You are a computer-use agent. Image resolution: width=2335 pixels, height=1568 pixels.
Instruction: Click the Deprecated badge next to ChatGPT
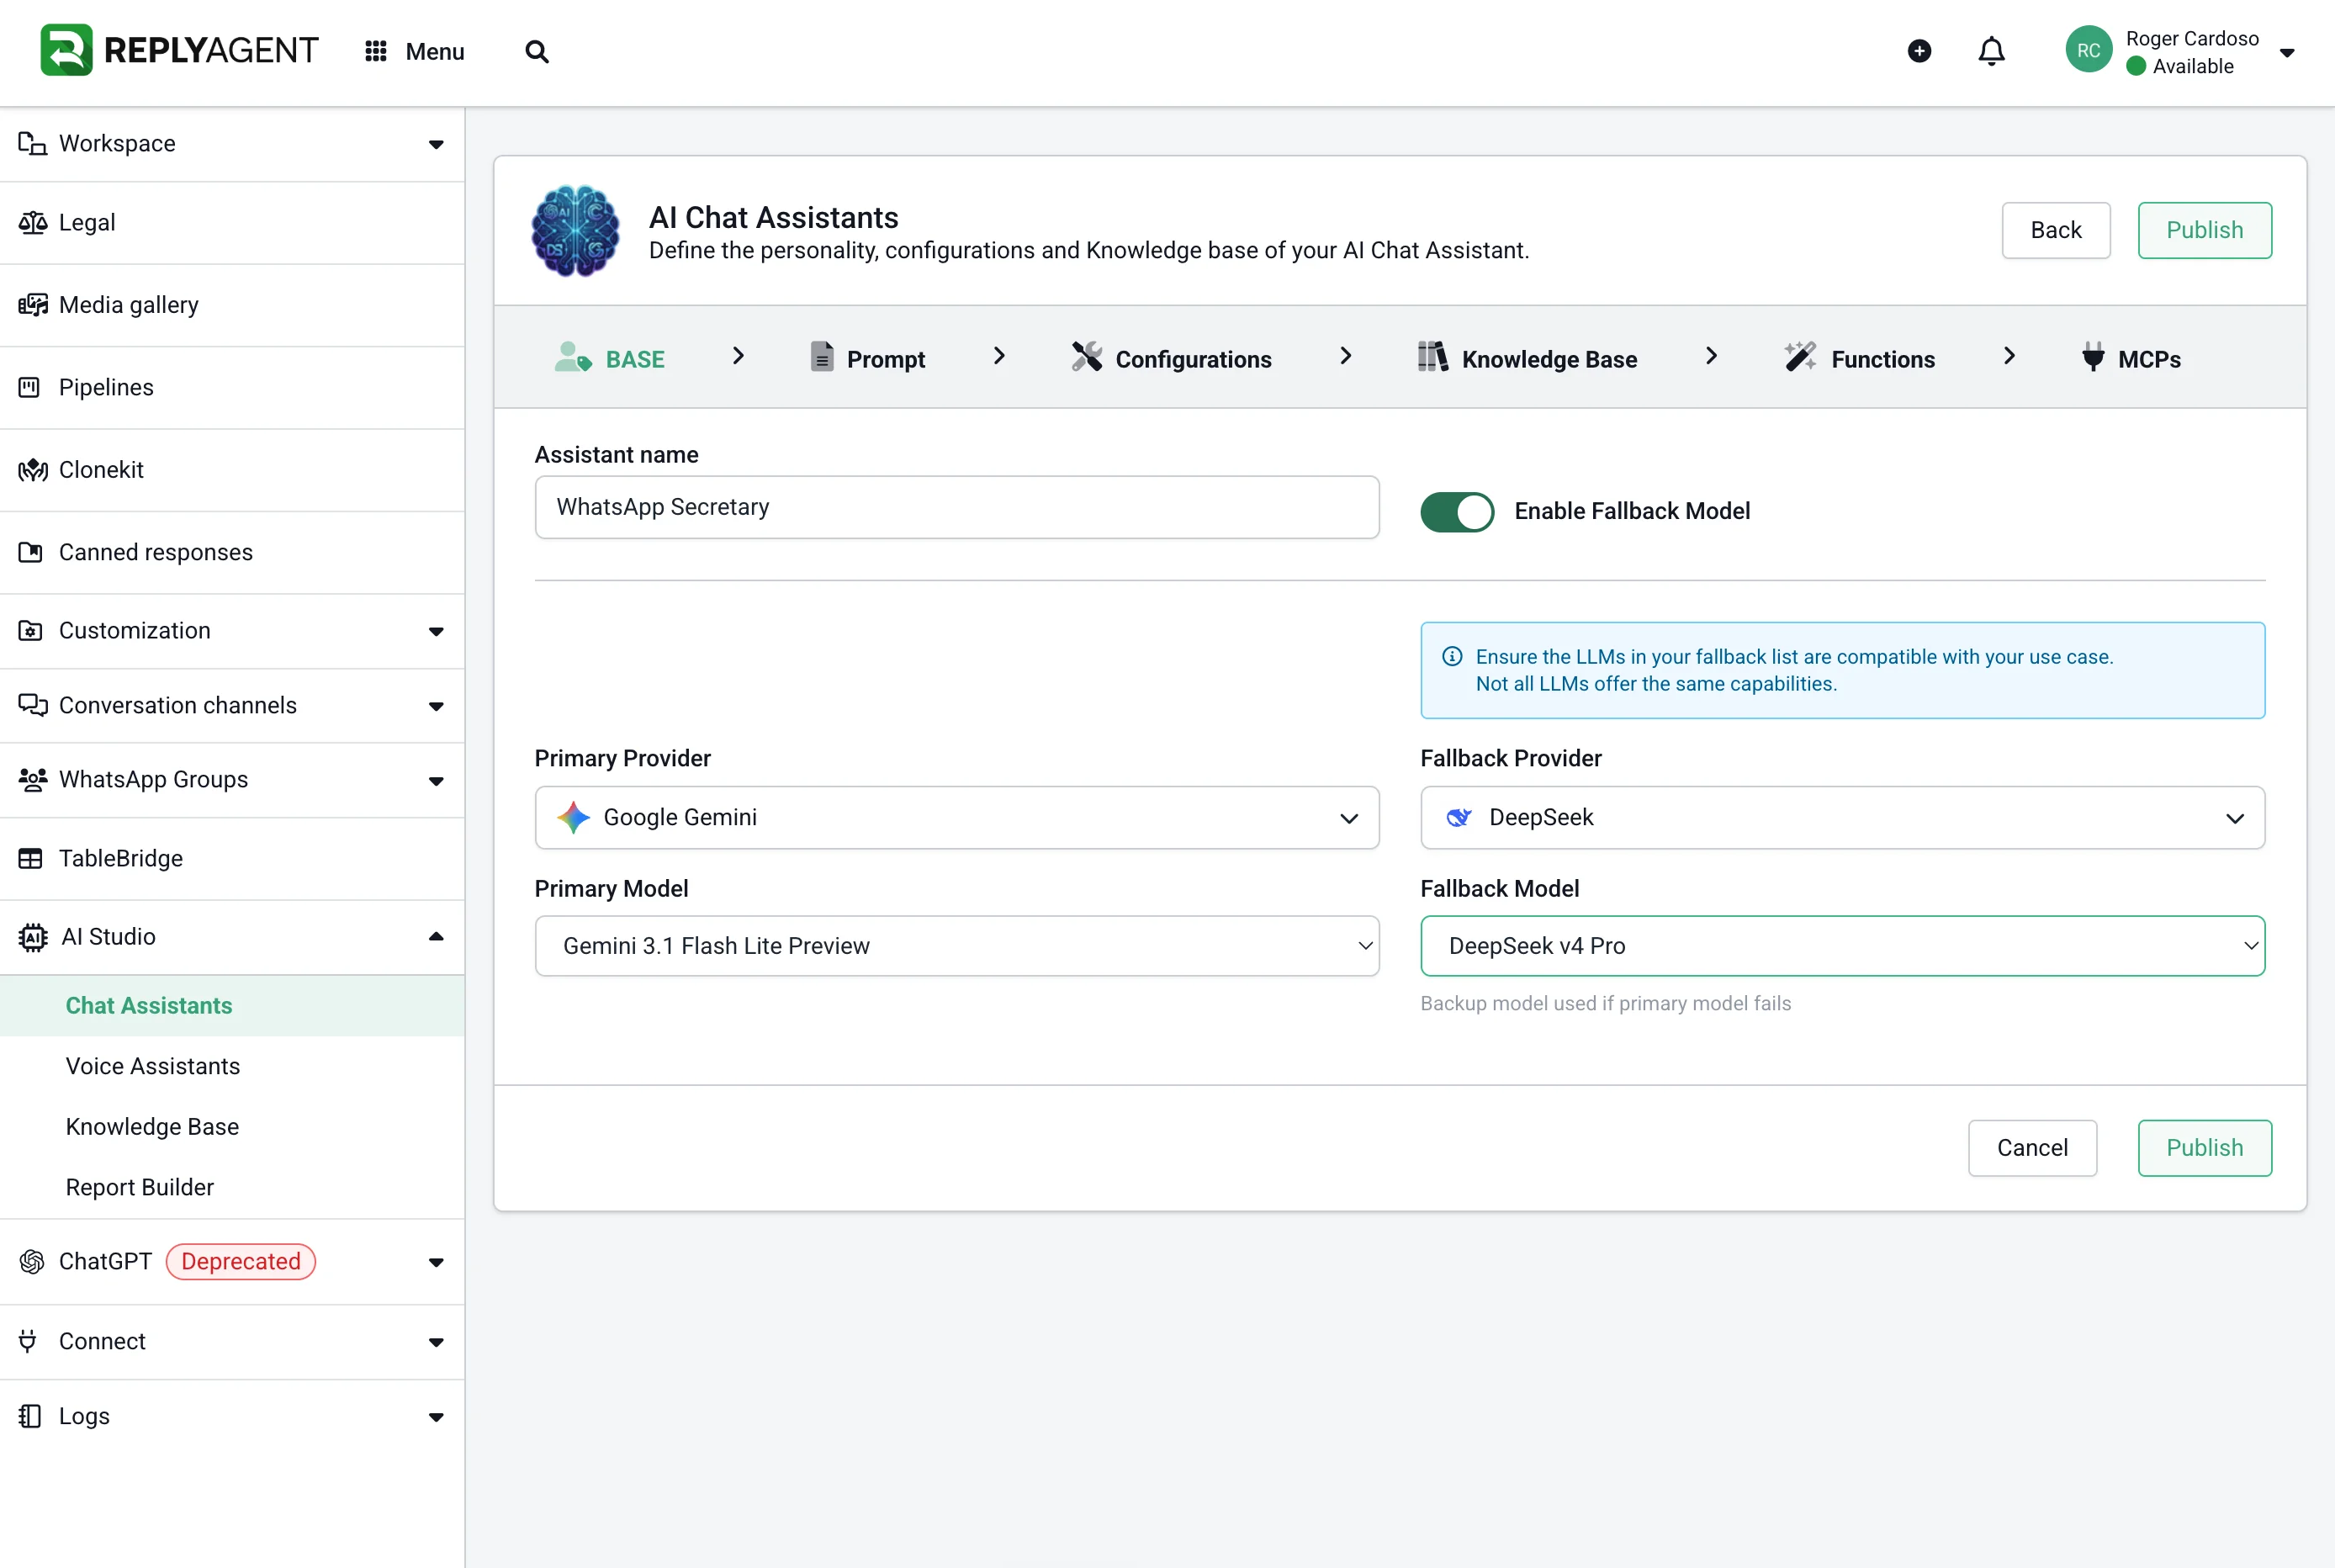pyautogui.click(x=241, y=1262)
